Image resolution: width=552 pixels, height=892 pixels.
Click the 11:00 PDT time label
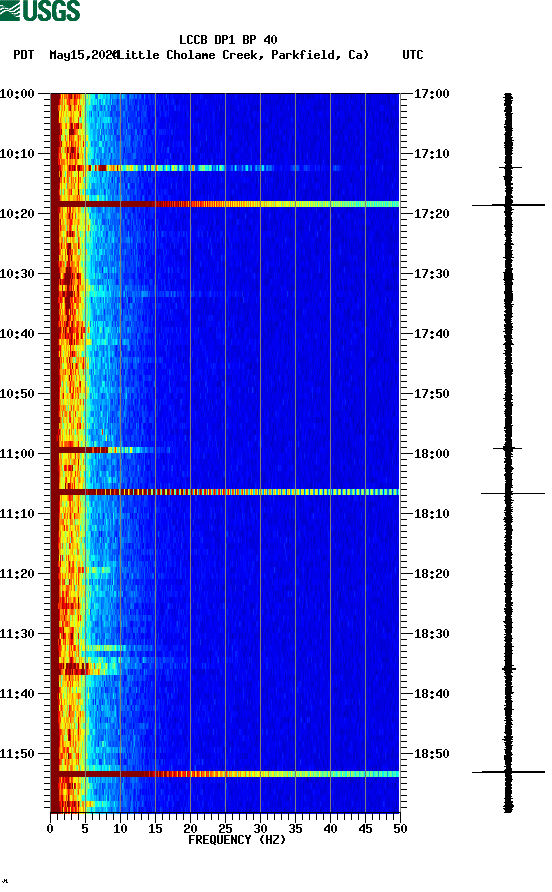click(17, 454)
